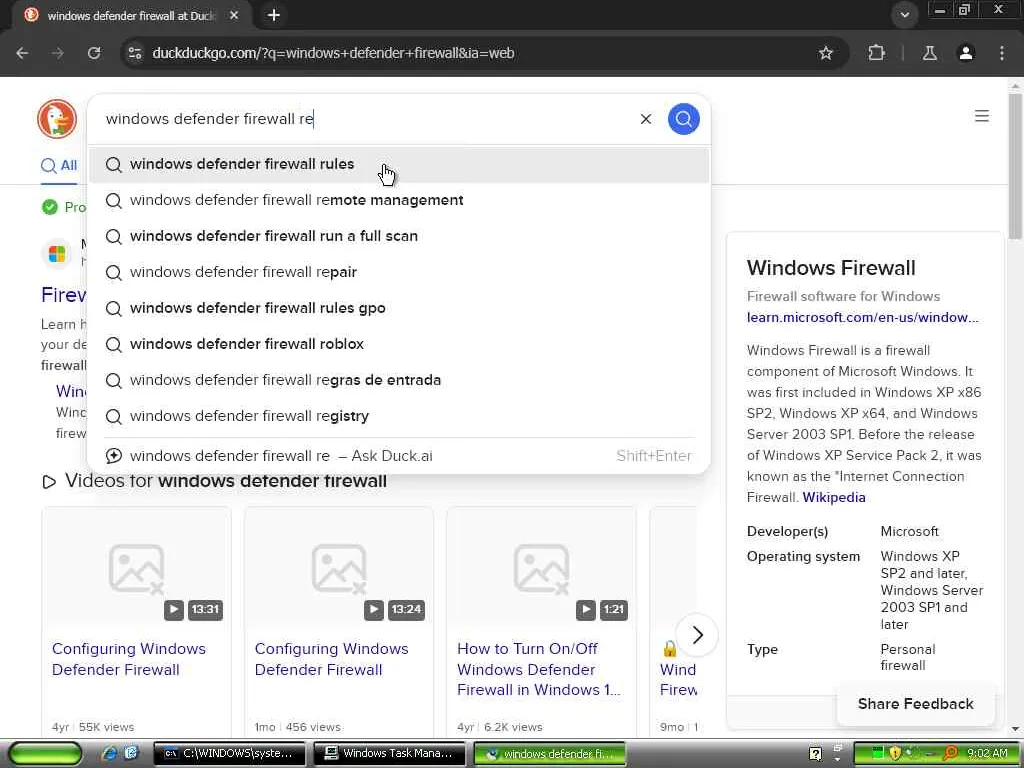The image size is (1024, 768).
Task: Click the address bar URL
Action: tap(333, 53)
